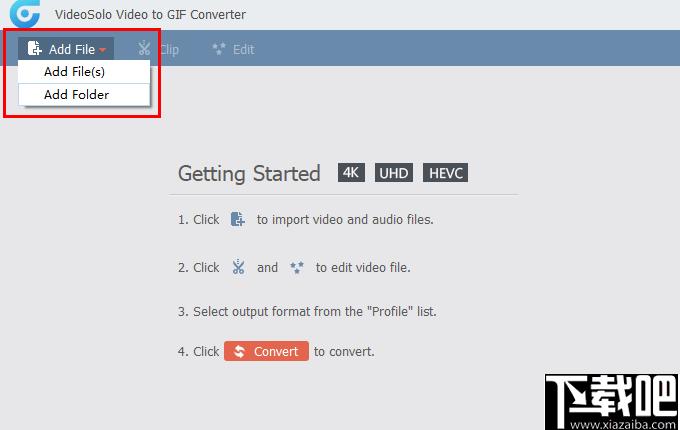Click the VideoSolo app logo icon
This screenshot has width=680, height=430.
point(25,13)
